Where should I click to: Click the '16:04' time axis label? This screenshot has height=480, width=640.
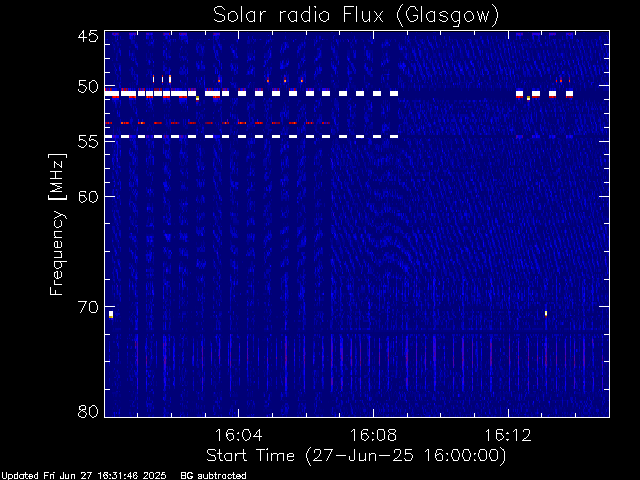238,435
